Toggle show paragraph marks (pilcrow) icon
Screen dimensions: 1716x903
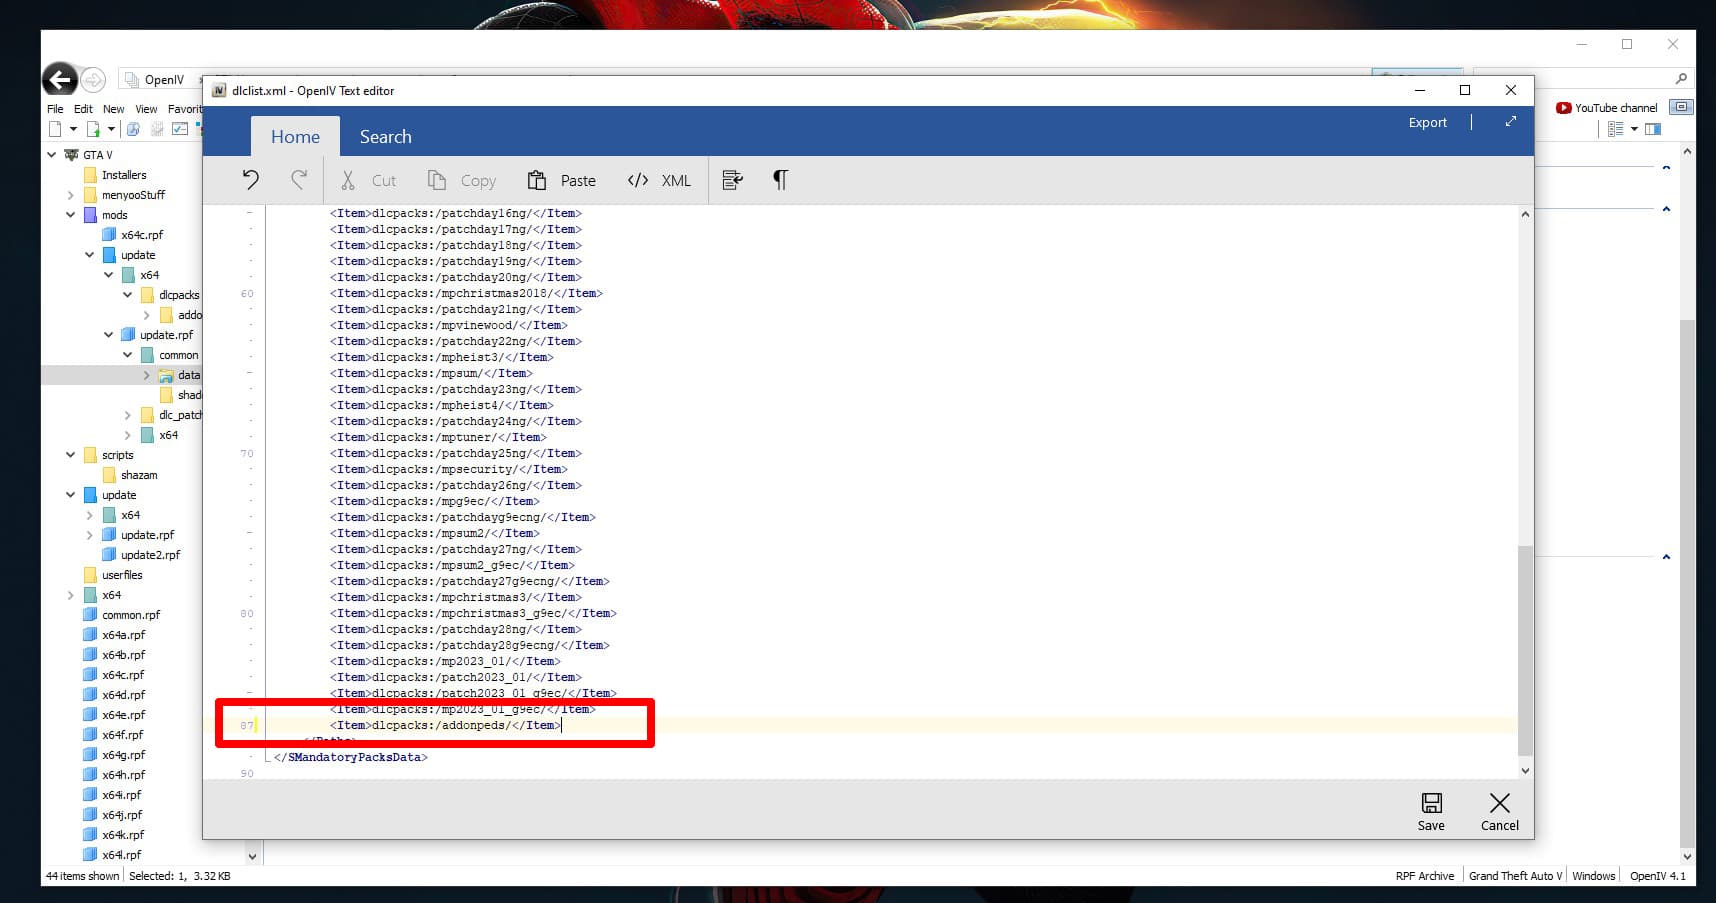pos(780,180)
